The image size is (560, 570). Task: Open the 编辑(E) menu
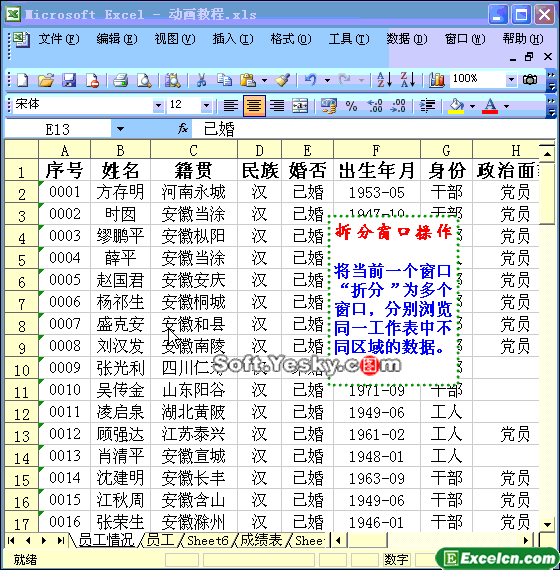[117, 39]
